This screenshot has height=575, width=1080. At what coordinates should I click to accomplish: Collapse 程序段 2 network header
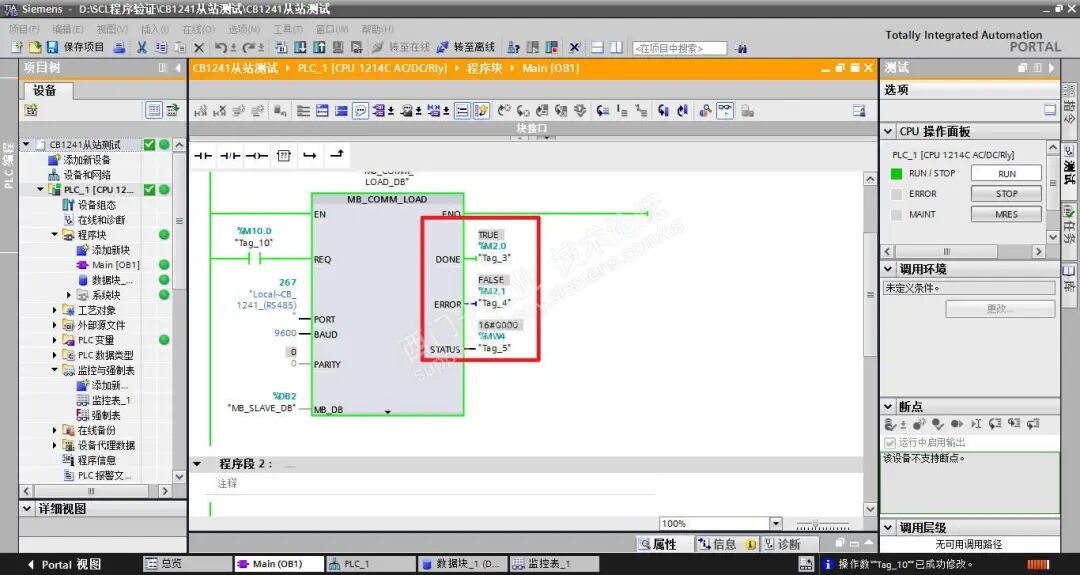coord(197,464)
